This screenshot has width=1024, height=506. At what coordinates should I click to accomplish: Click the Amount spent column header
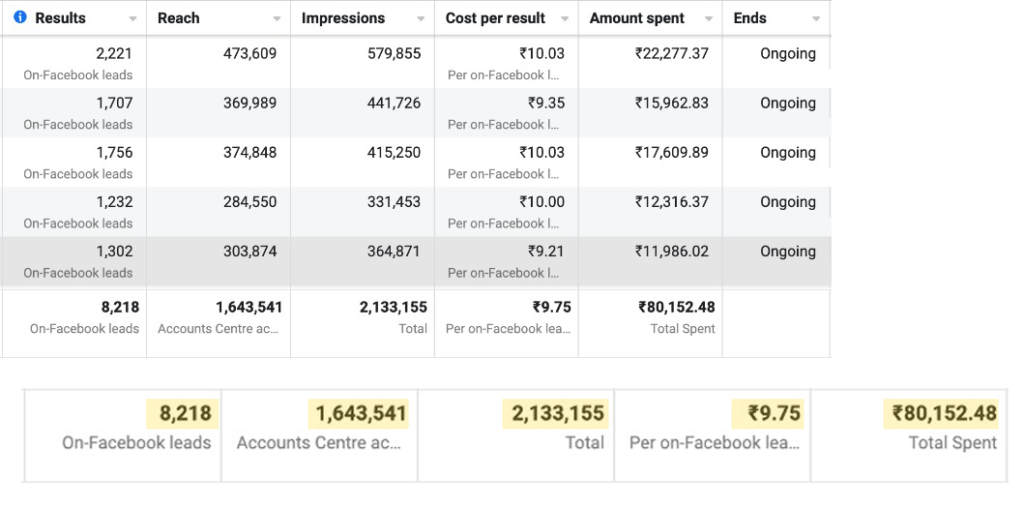point(637,18)
